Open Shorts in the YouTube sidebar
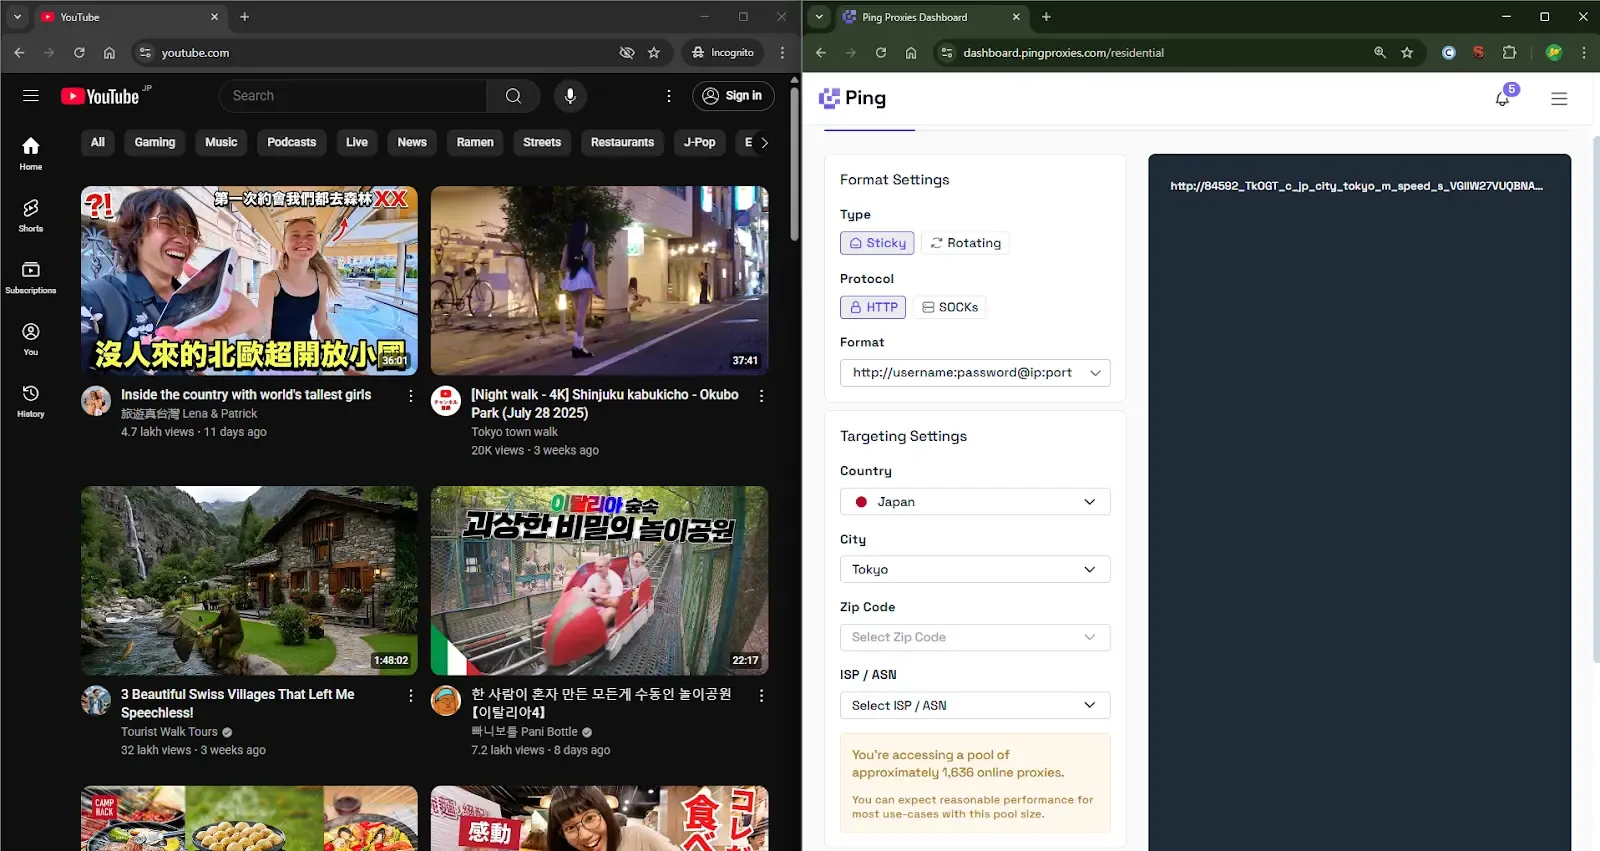Viewport: 1600px width, 851px height. click(31, 216)
